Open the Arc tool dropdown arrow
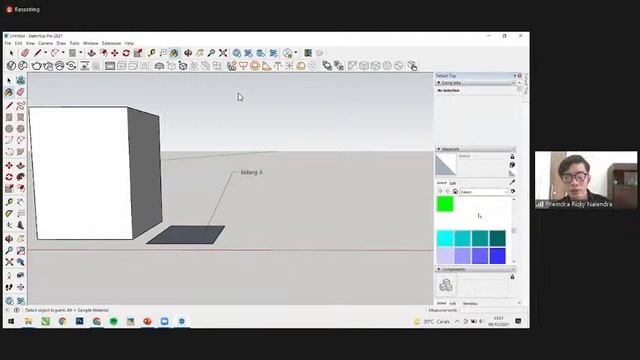This screenshot has width=640, height=360. tap(63, 53)
